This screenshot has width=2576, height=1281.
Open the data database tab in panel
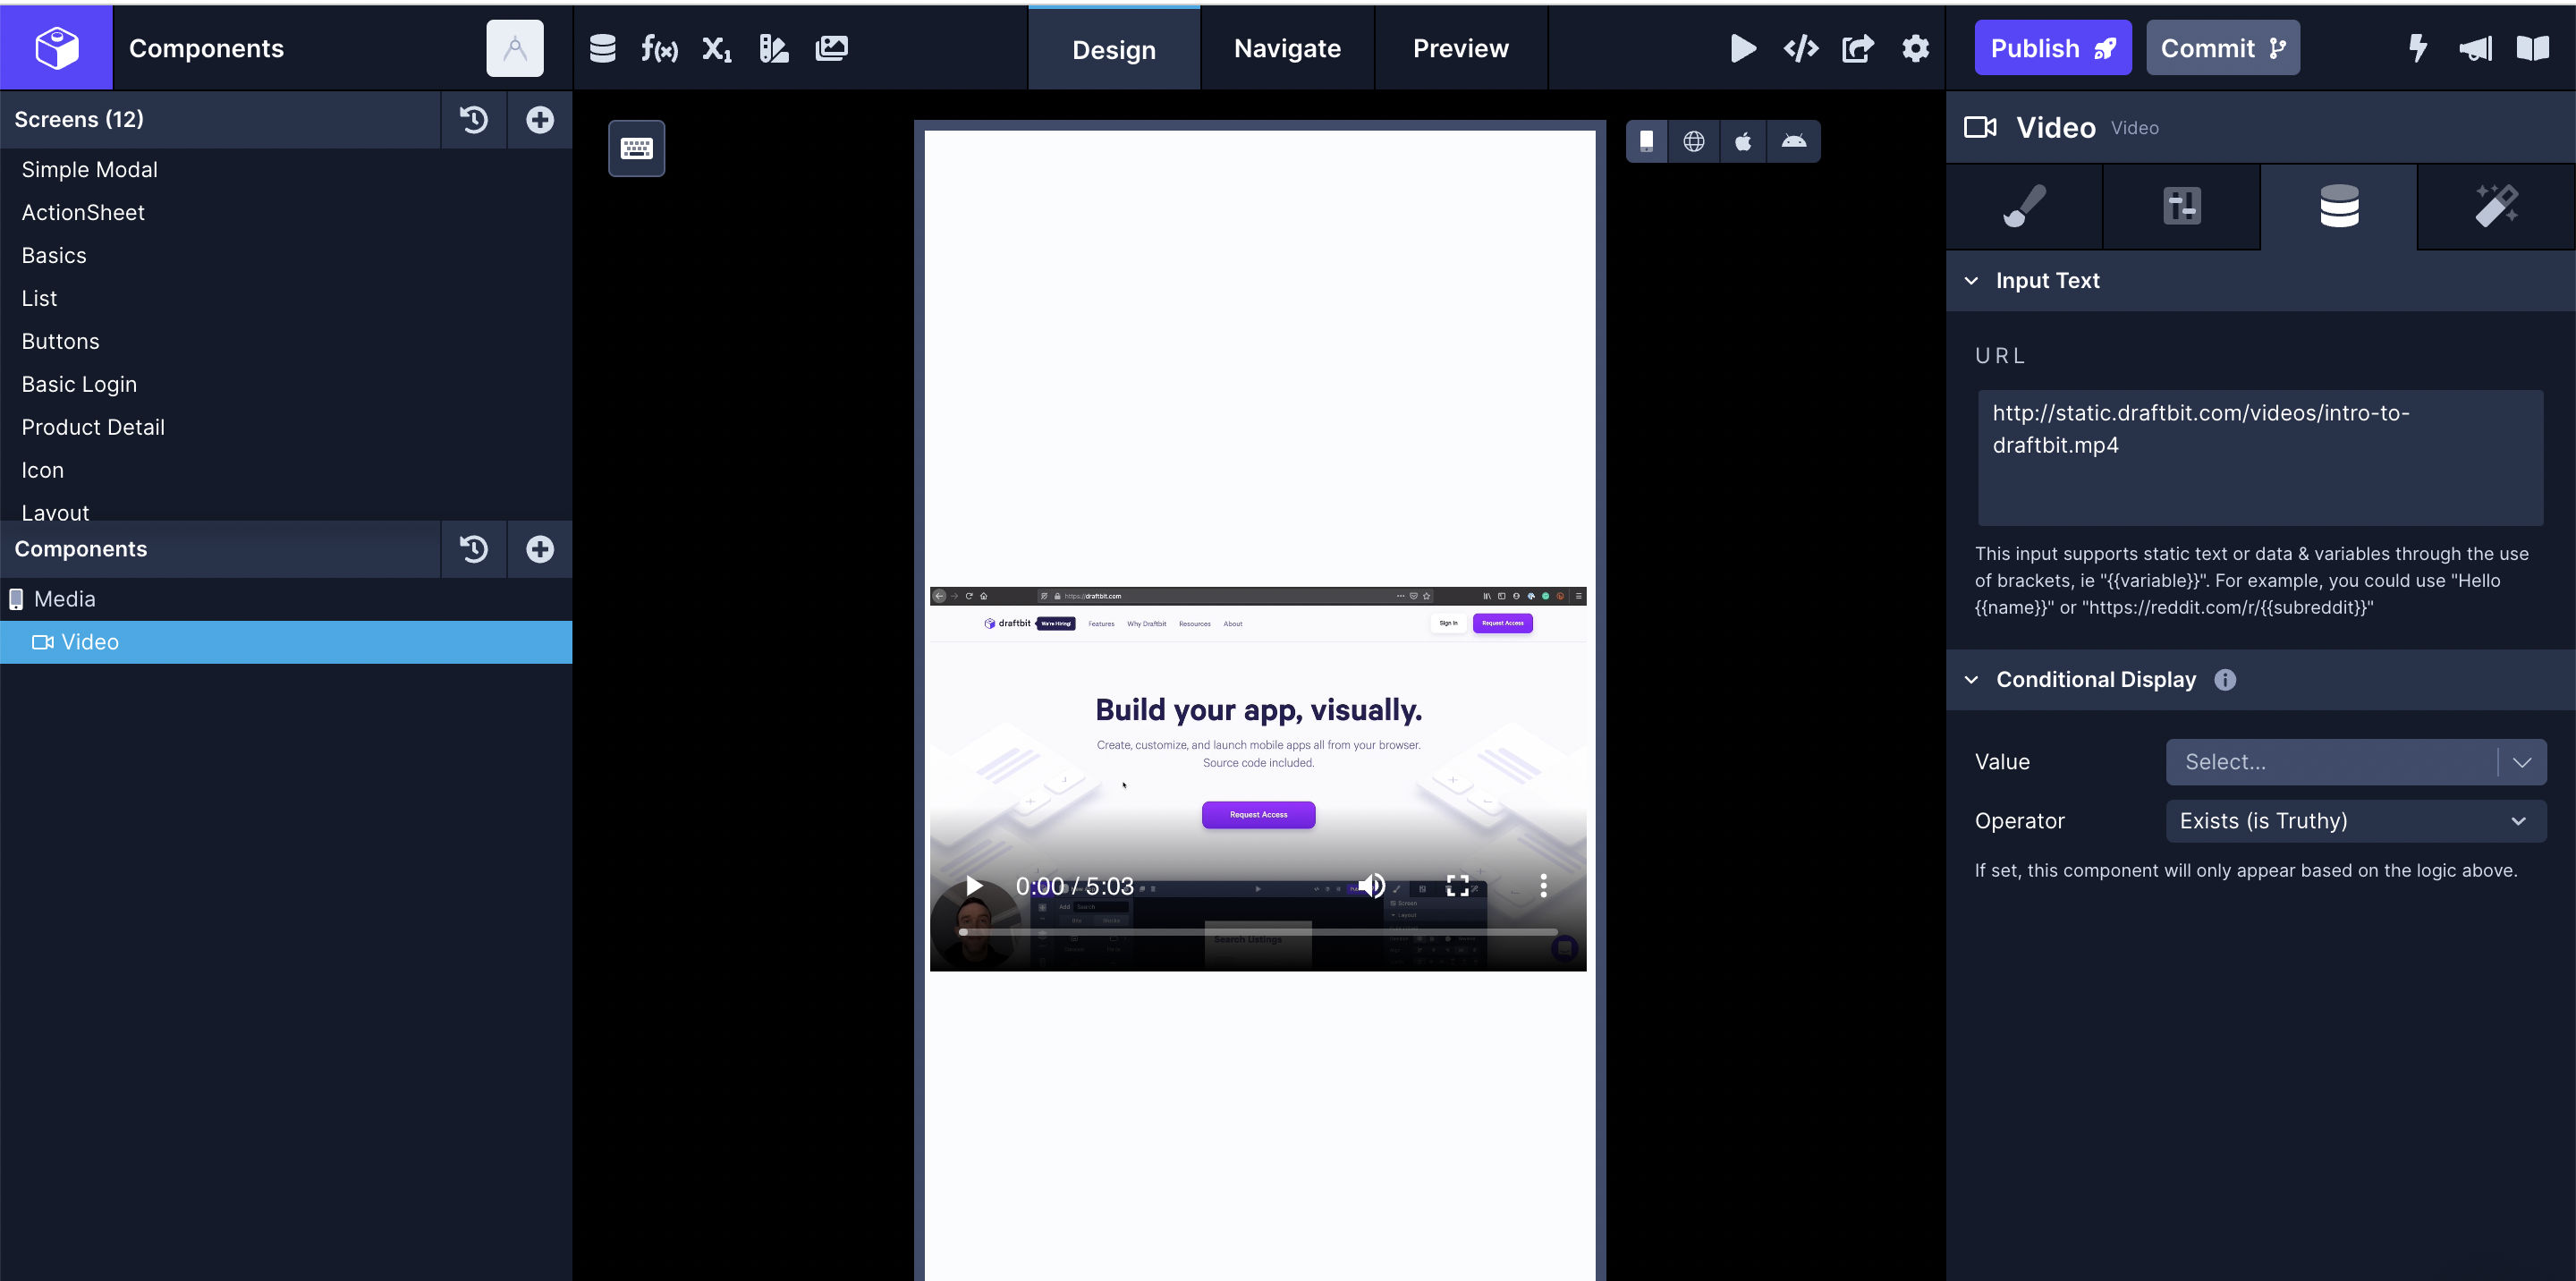[2339, 207]
